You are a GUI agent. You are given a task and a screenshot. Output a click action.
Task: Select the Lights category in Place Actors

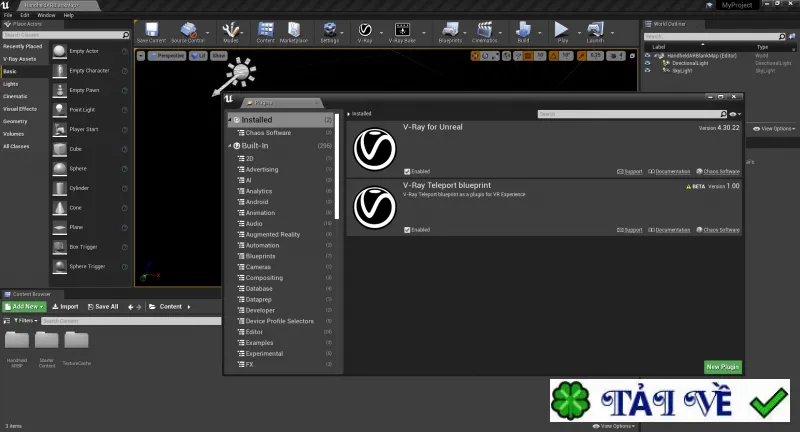pos(11,84)
